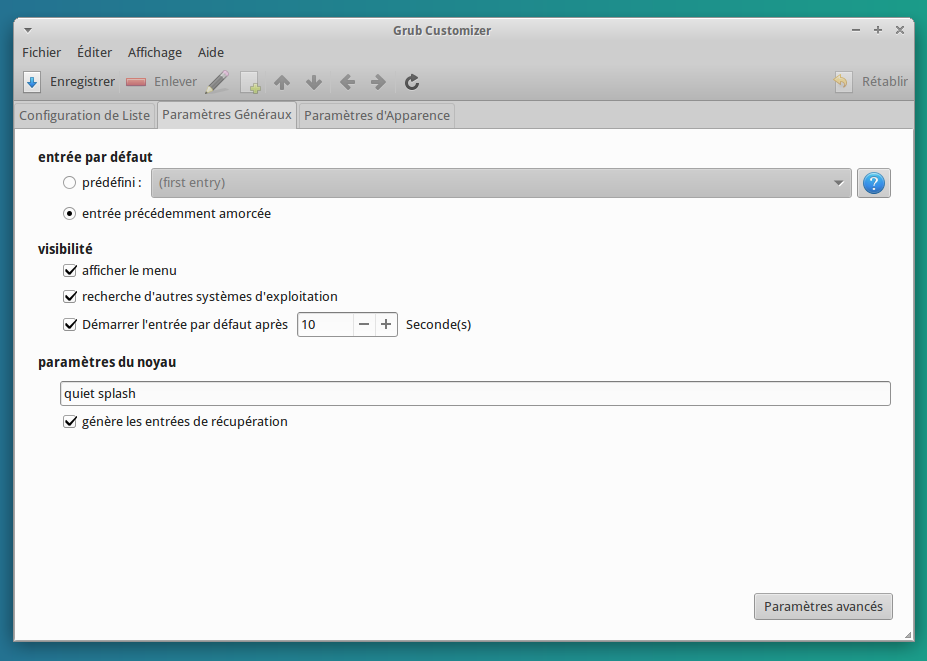
Task: Click the right arrow toolbar icon
Action: [378, 82]
